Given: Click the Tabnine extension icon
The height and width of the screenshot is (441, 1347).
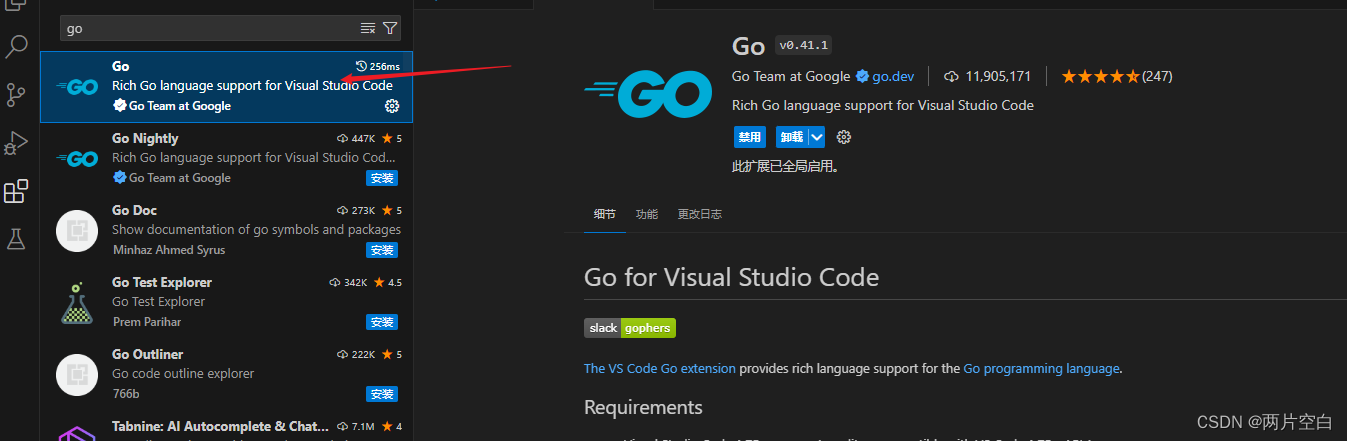Looking at the screenshot, I should click(77, 434).
